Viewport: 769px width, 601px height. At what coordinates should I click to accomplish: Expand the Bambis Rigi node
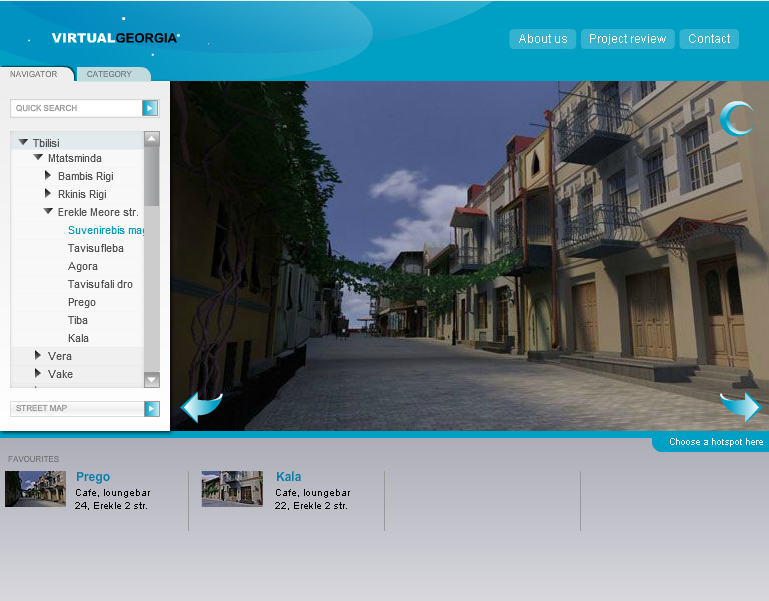click(48, 175)
